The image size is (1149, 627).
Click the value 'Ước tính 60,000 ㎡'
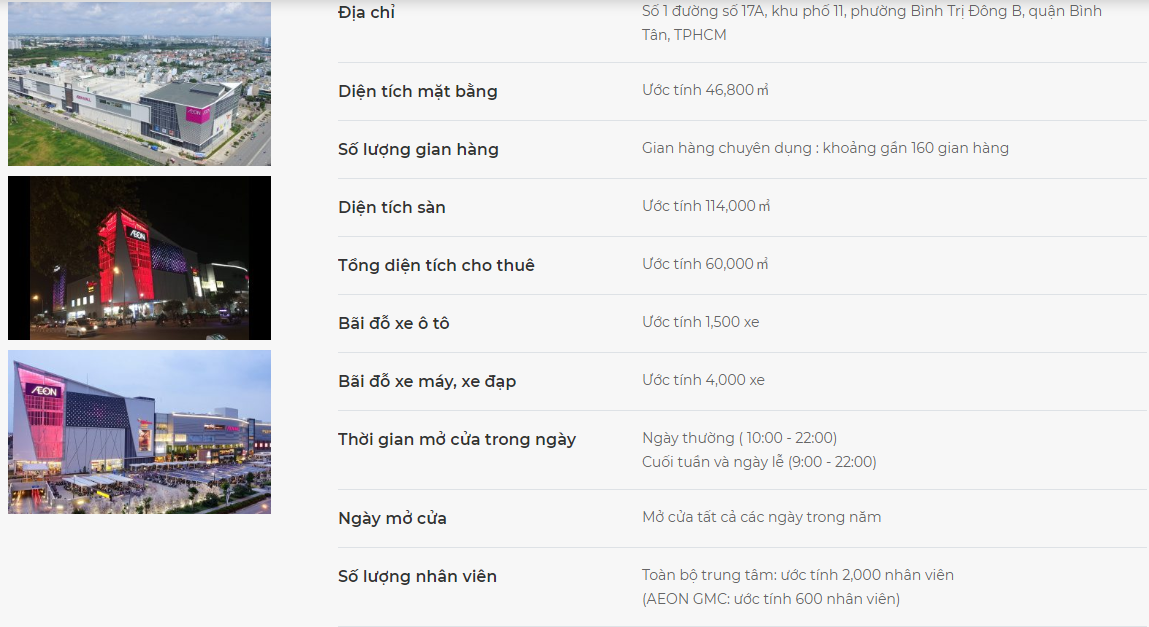[x=705, y=264]
